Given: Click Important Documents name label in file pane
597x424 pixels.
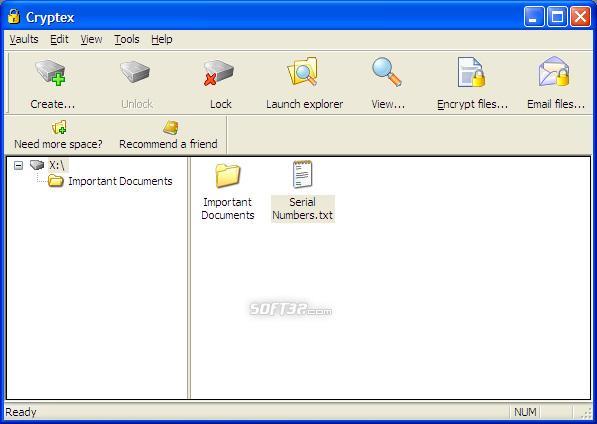Looking at the screenshot, I should (x=228, y=209).
